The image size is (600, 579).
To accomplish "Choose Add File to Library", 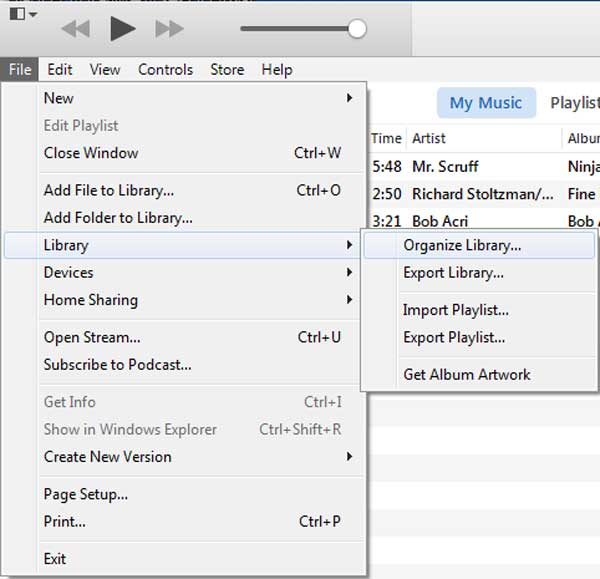I will pos(109,190).
